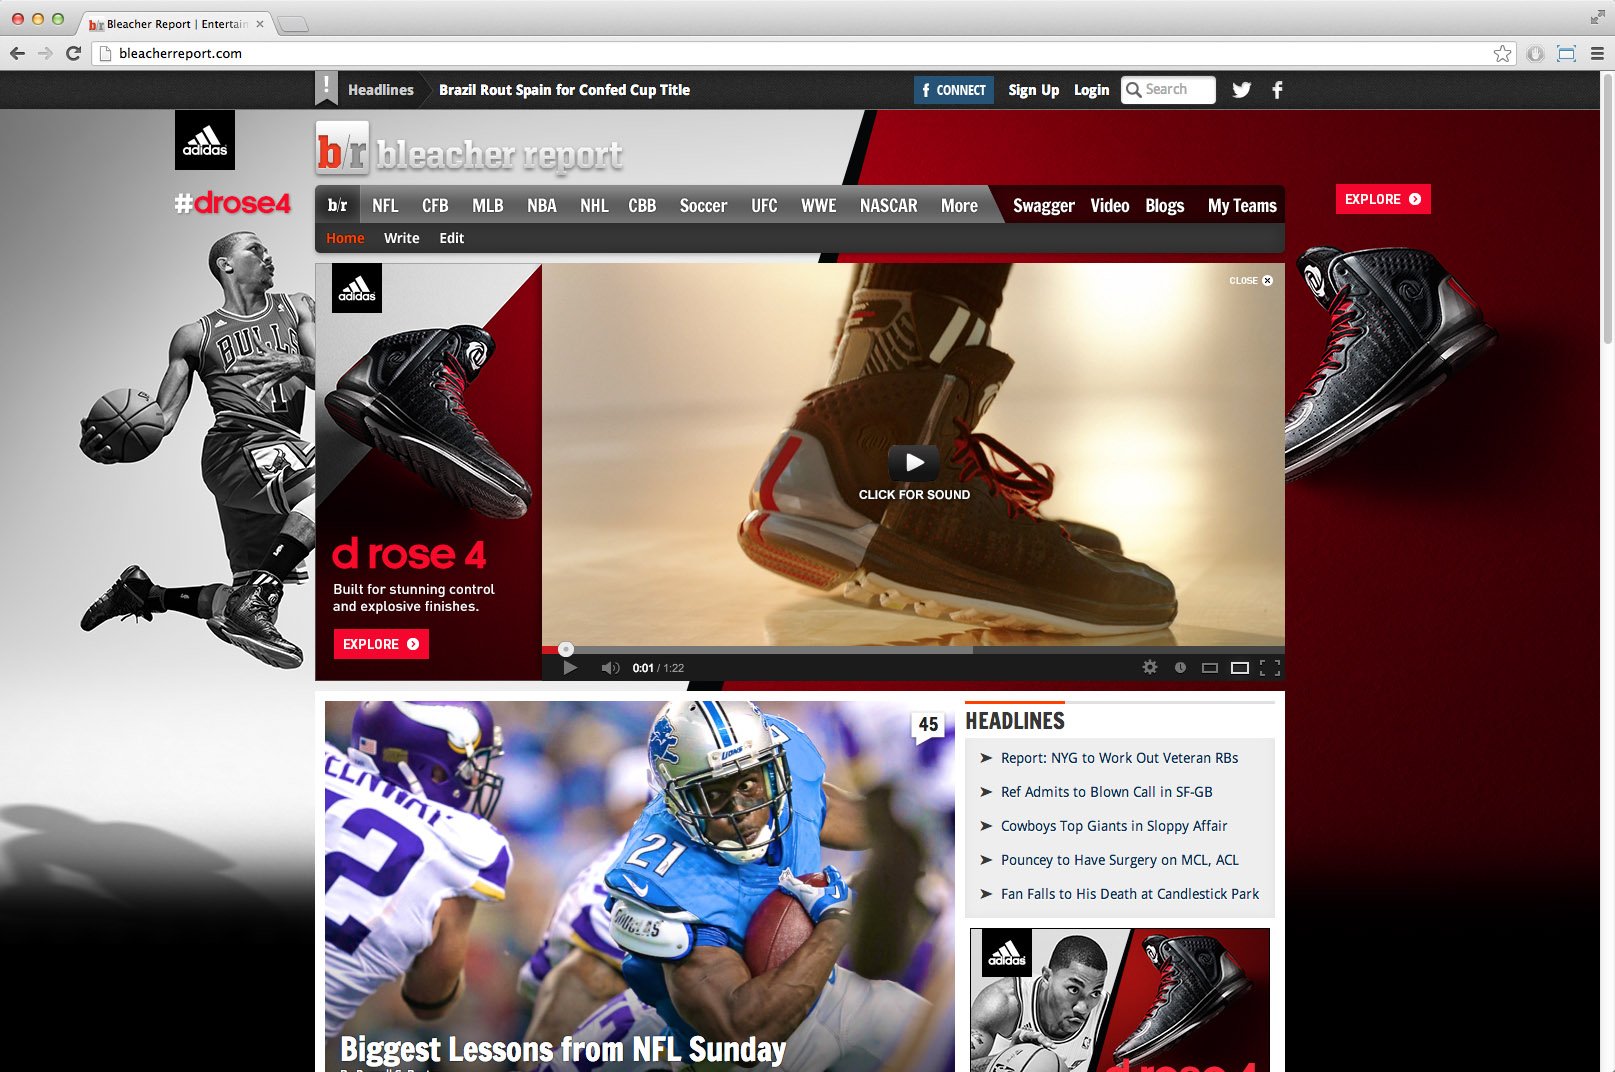Open Ref Admits to Blown Call in SF-GB

point(1106,792)
